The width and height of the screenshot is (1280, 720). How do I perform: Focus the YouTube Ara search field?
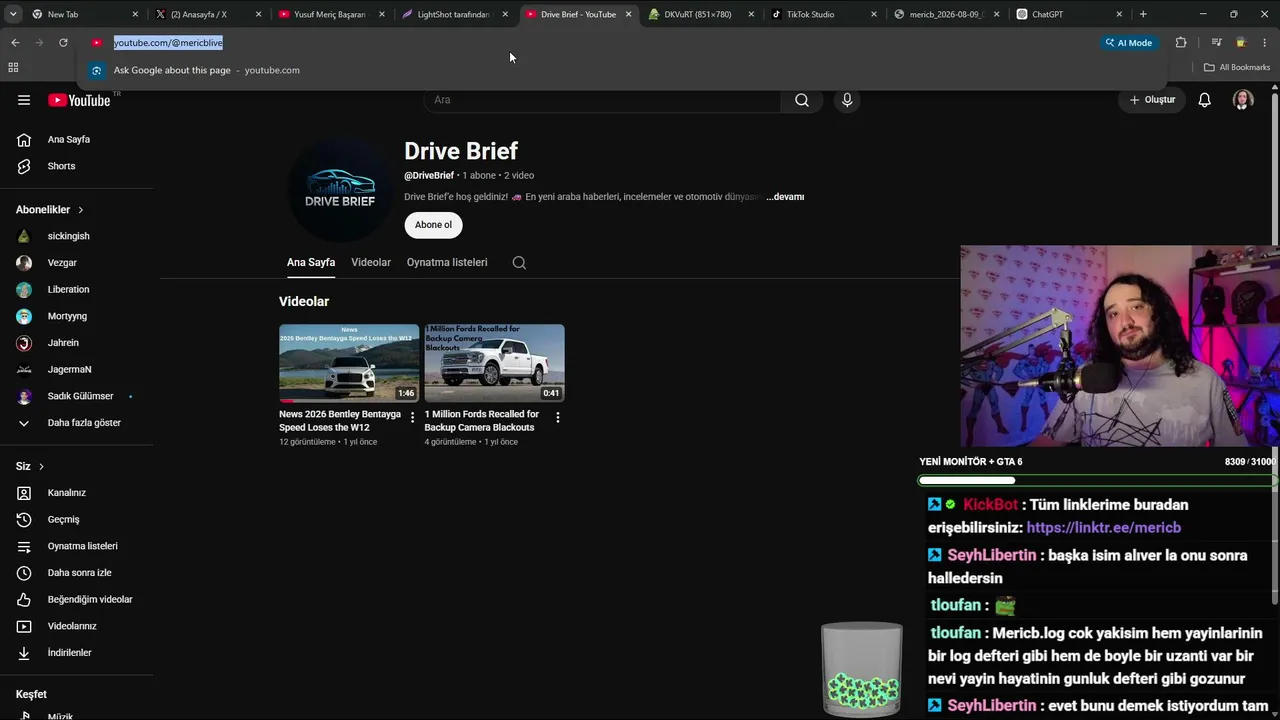tap(603, 100)
